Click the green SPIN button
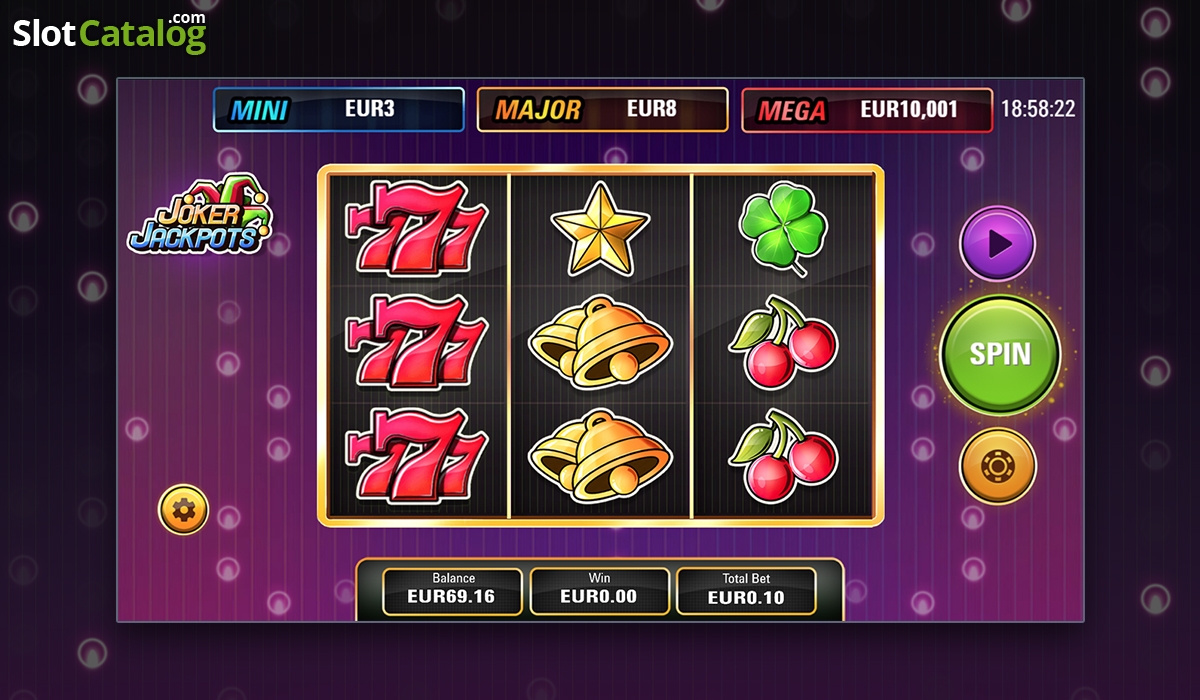 pyautogui.click(x=1000, y=354)
